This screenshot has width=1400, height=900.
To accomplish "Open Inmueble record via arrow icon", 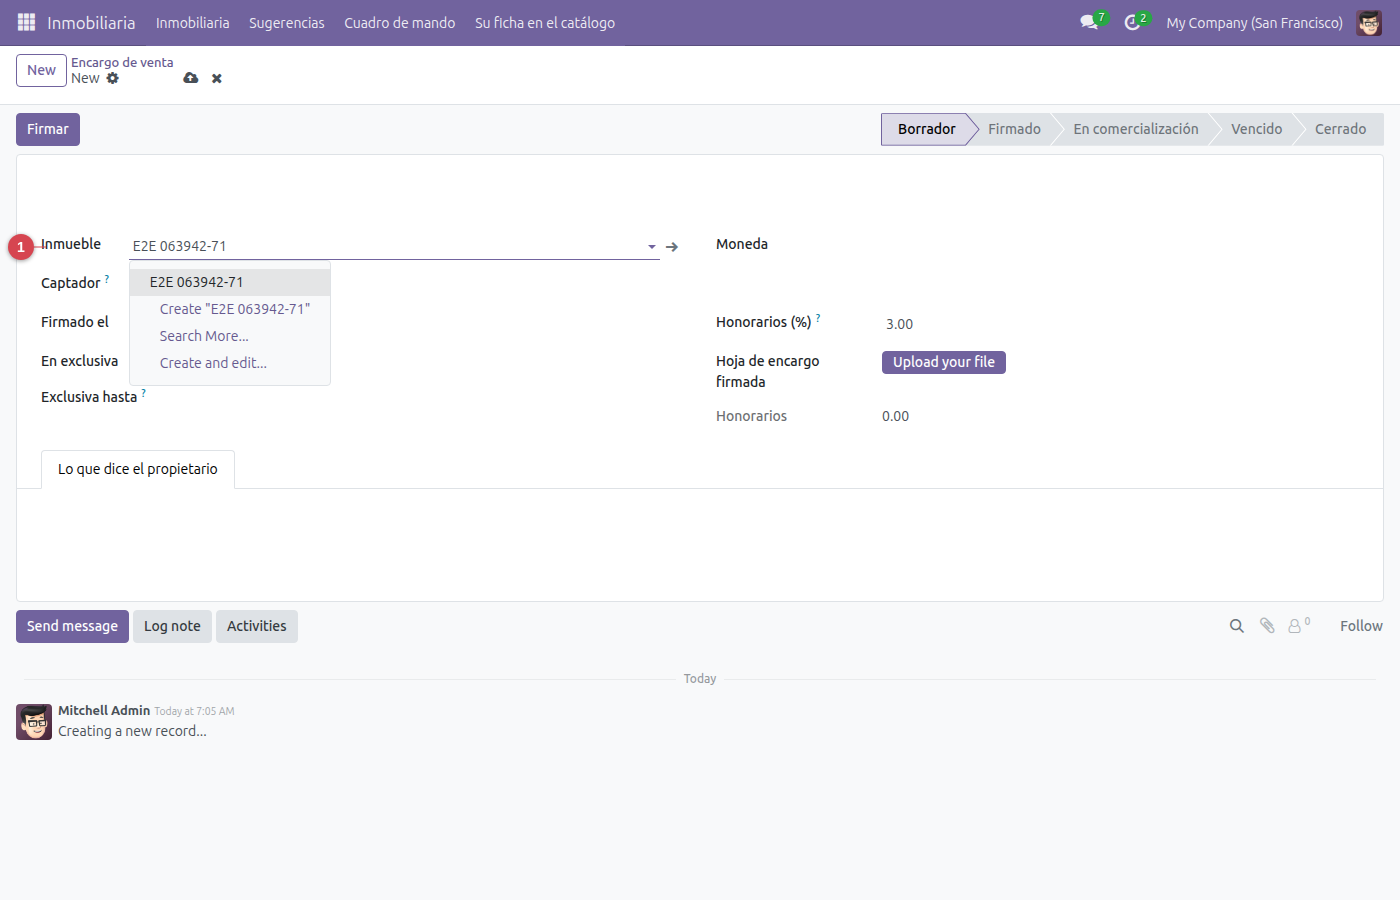I will tap(672, 246).
